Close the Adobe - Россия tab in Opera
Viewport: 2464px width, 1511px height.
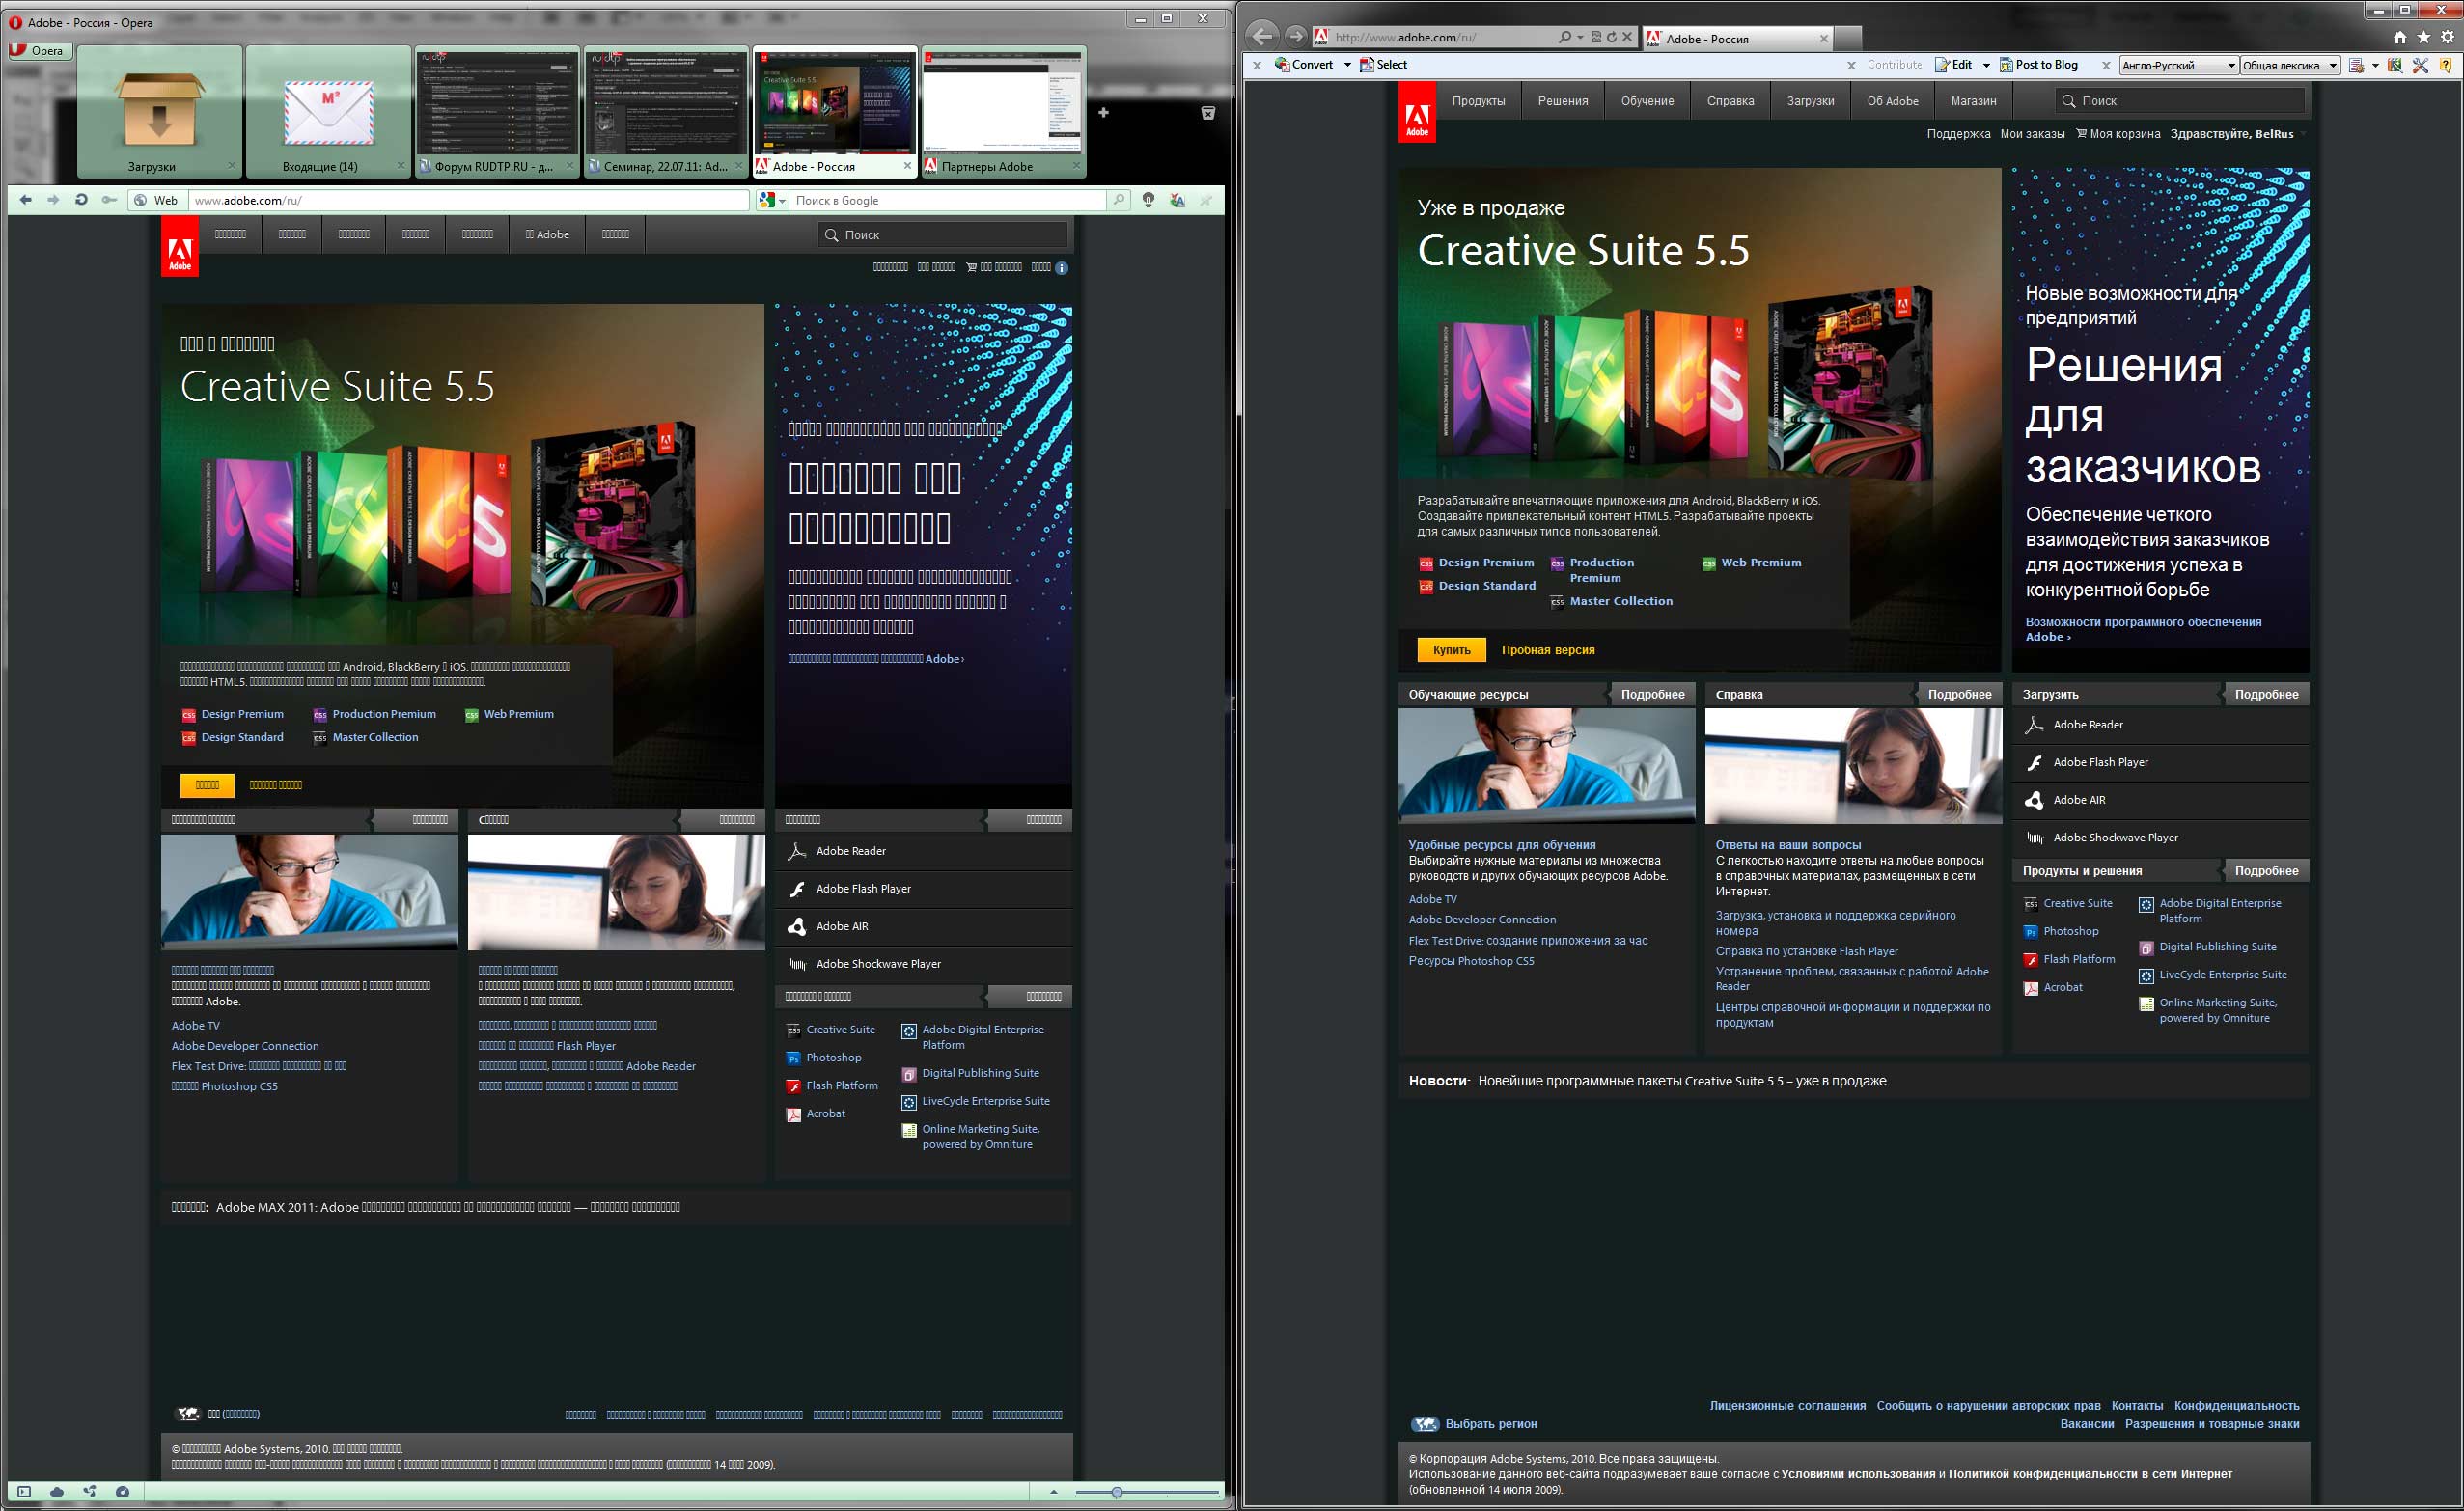click(908, 166)
